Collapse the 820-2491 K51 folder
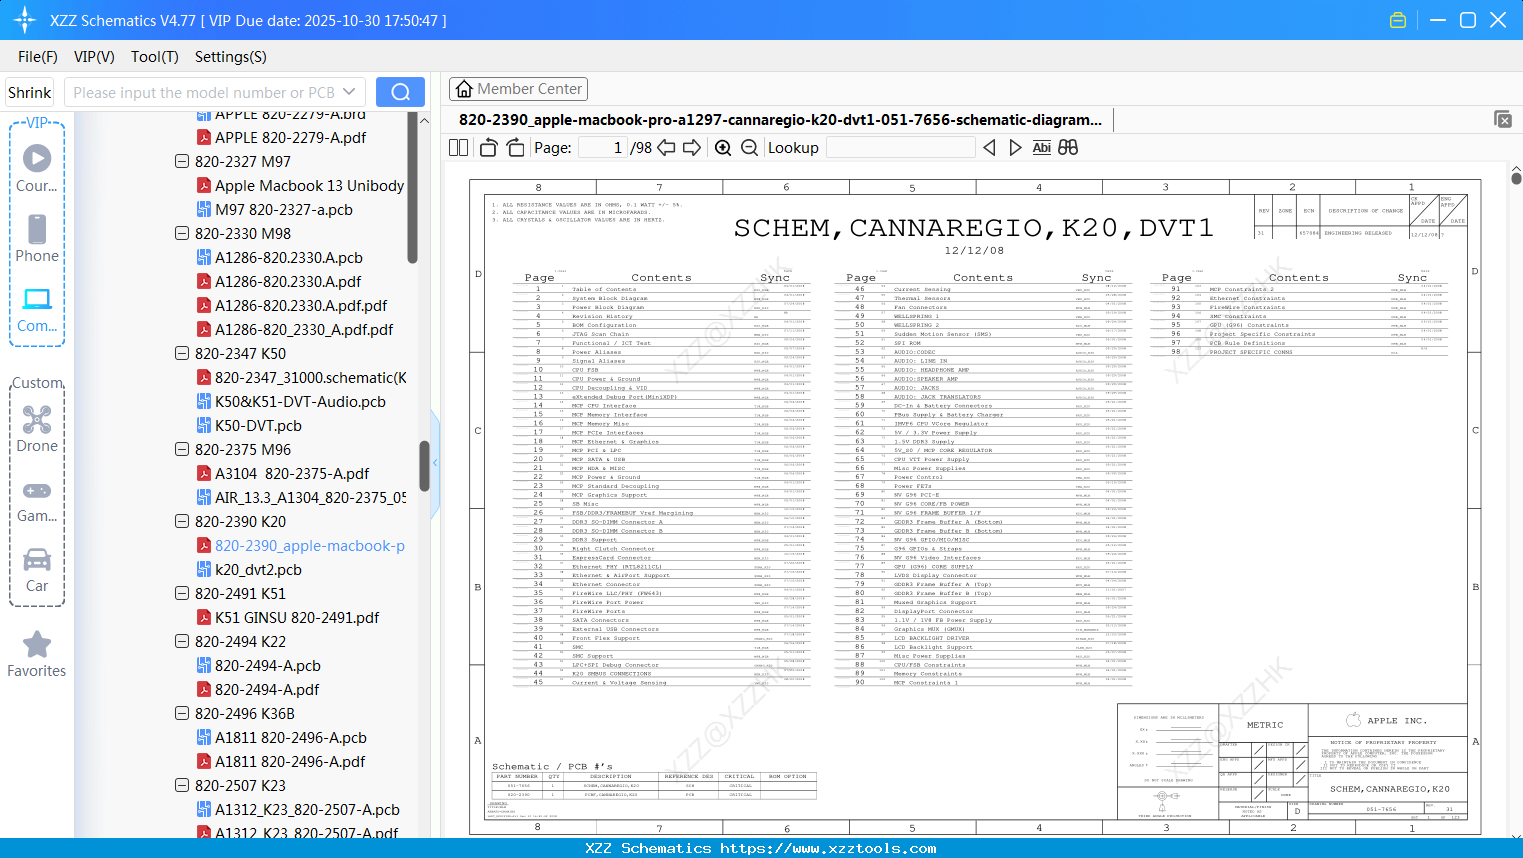Image resolution: width=1523 pixels, height=858 pixels. coord(182,593)
